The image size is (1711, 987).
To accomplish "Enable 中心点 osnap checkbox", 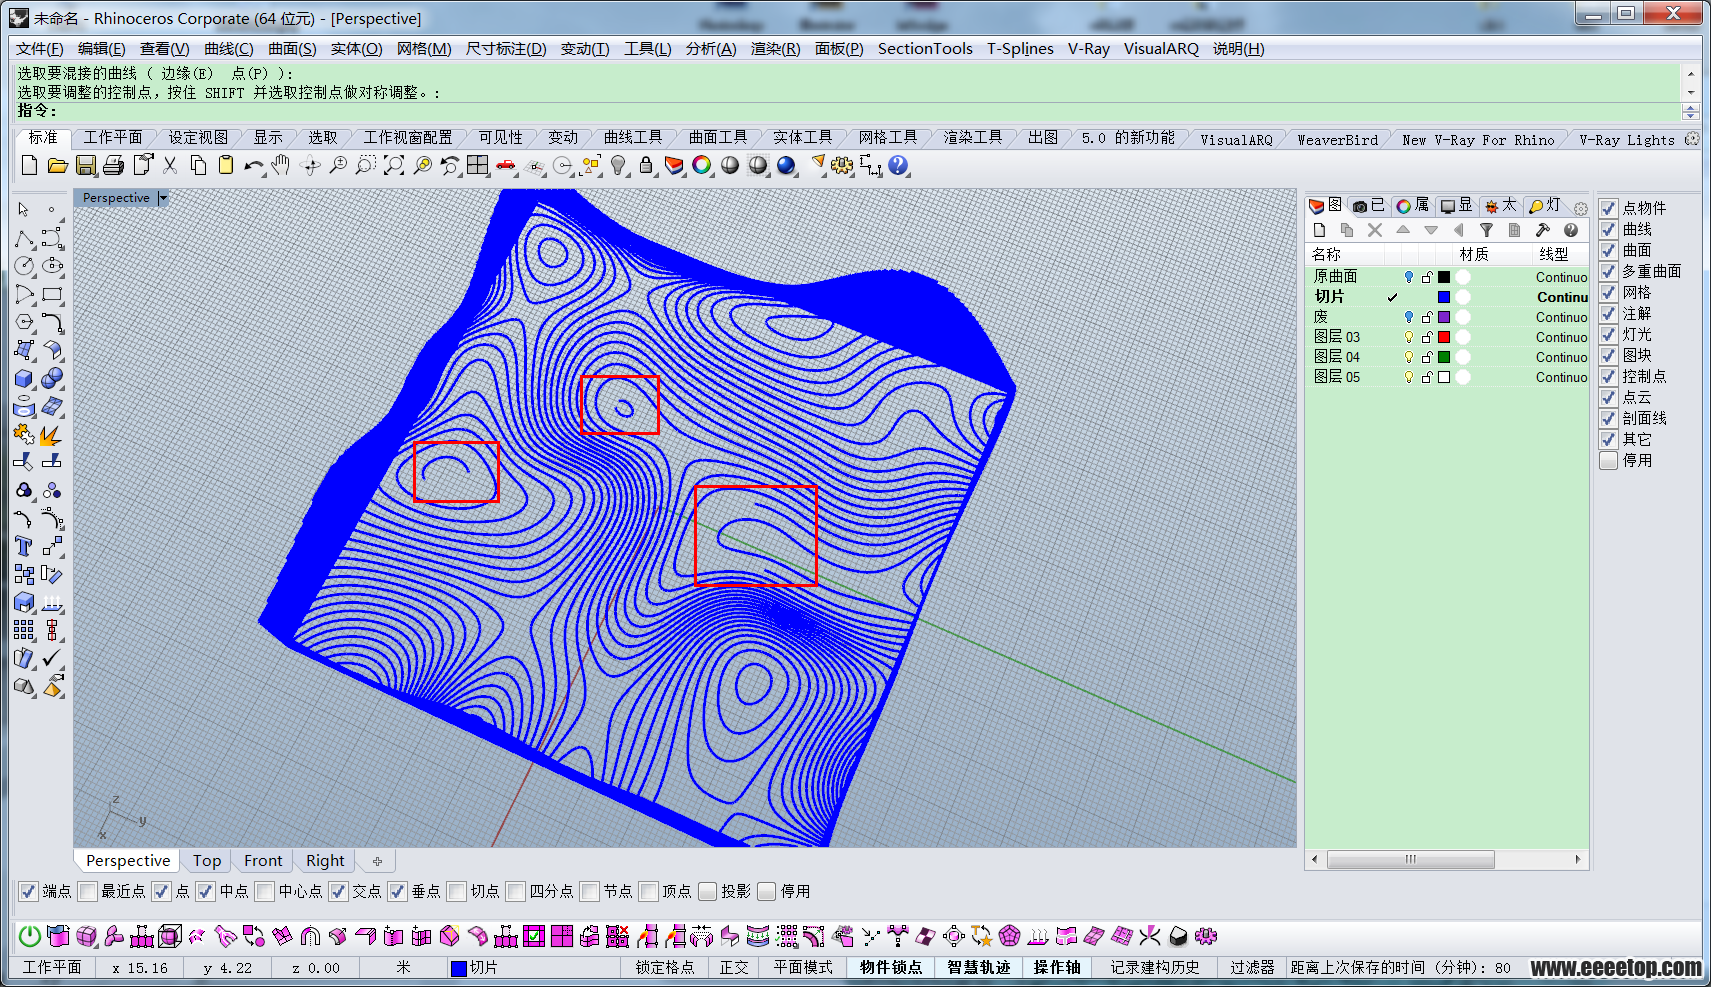I will pos(264,891).
